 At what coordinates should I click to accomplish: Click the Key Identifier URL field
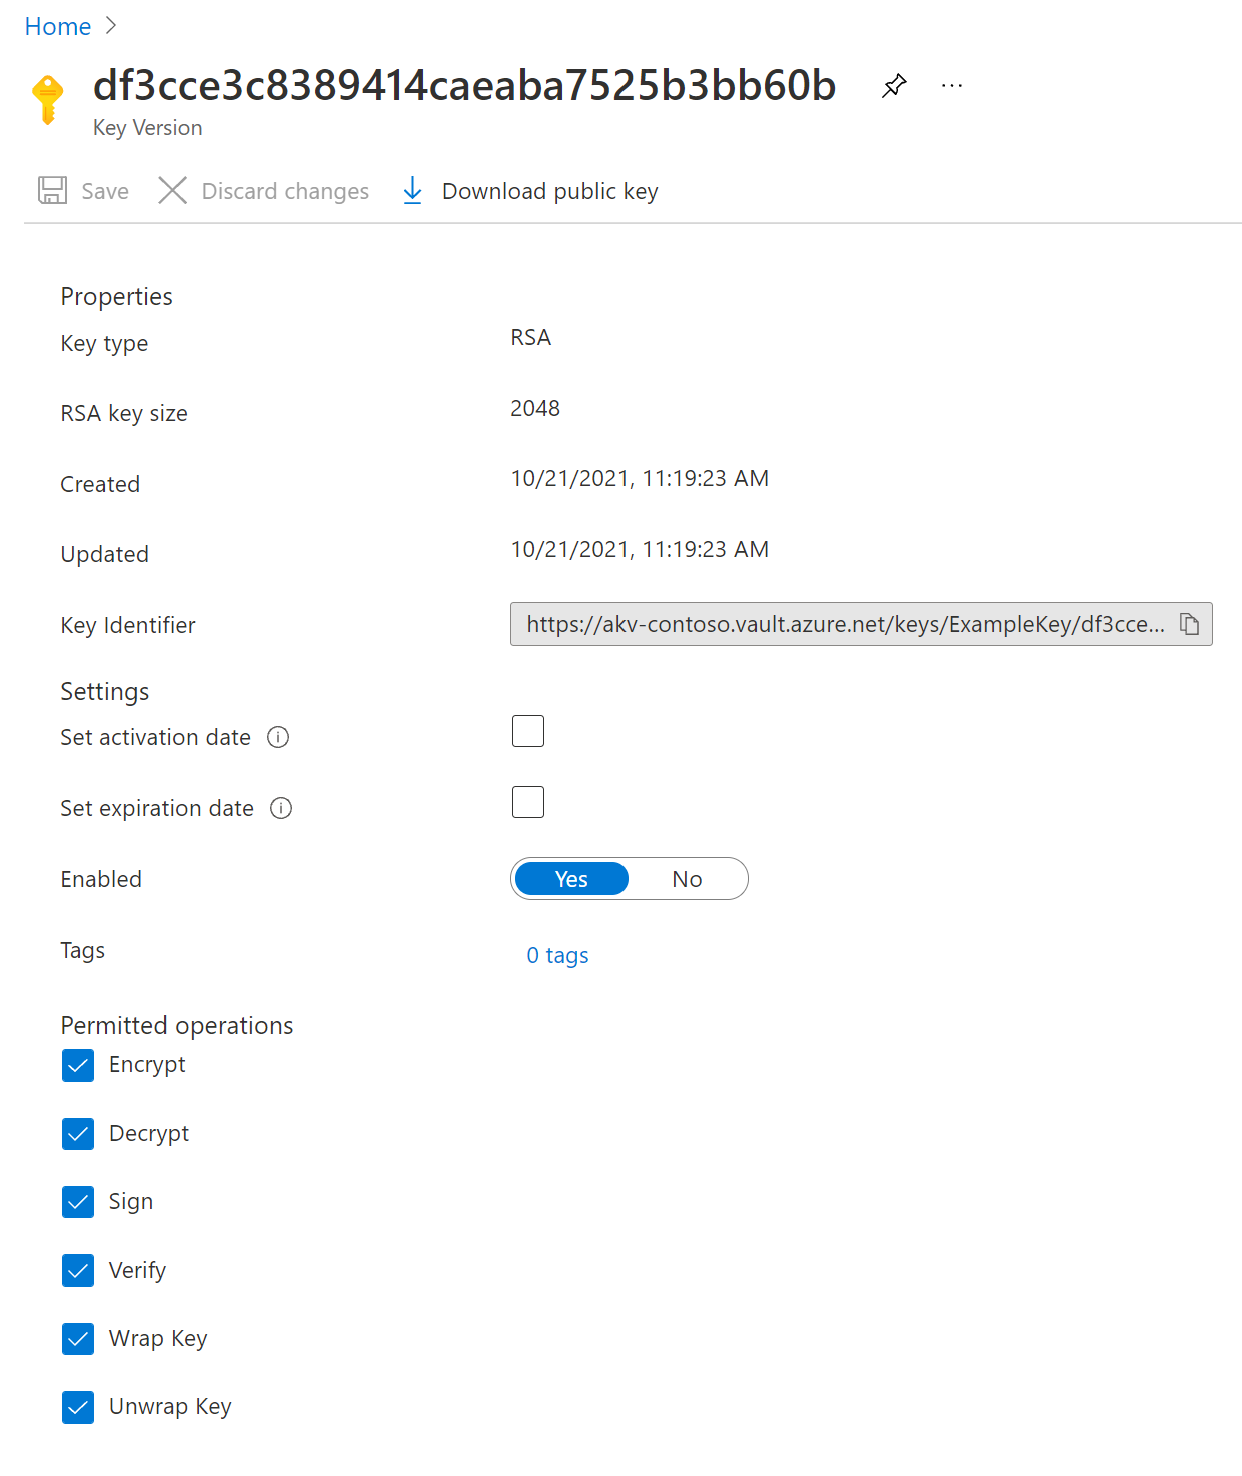(x=844, y=624)
